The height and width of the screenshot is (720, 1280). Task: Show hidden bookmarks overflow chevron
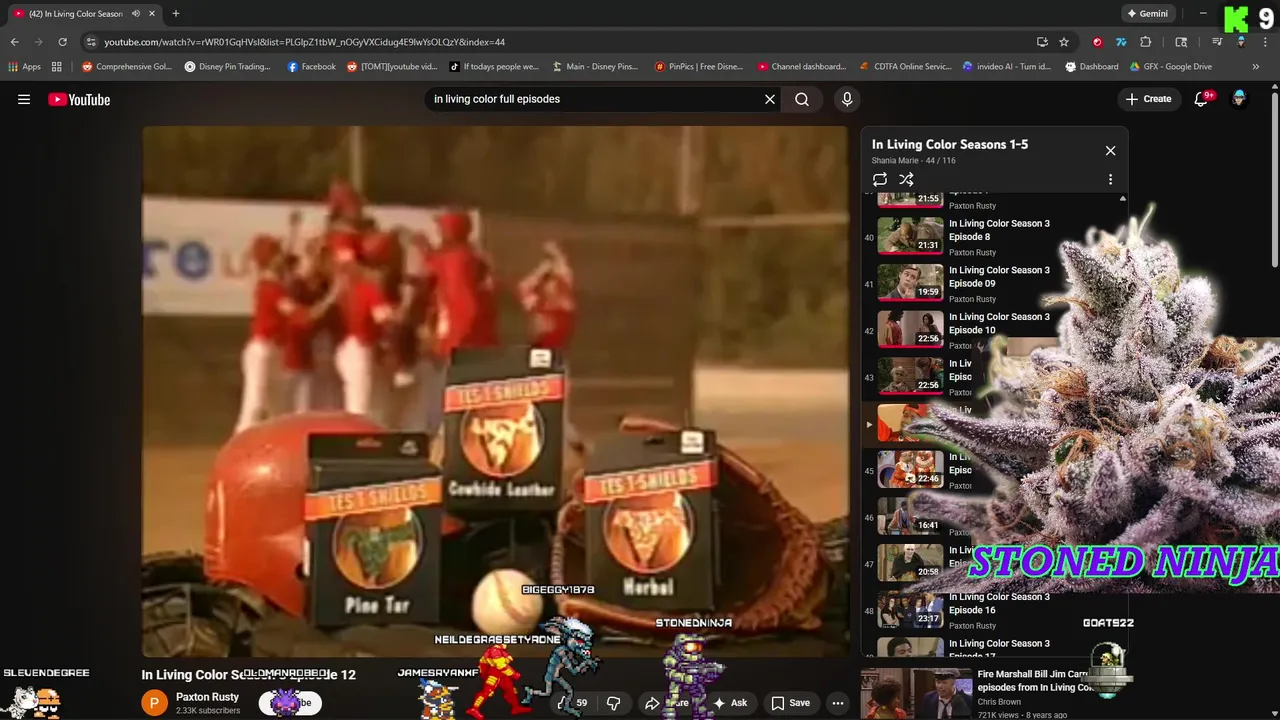pos(1256,67)
